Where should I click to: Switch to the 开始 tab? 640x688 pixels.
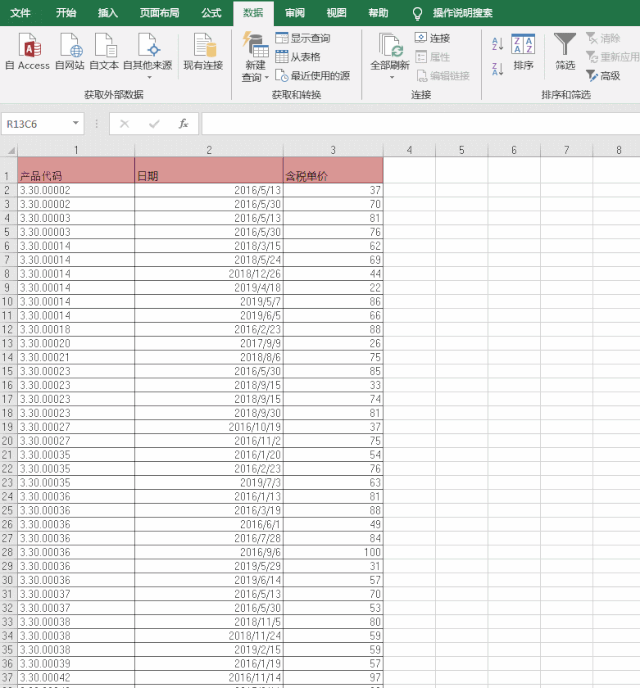66,13
